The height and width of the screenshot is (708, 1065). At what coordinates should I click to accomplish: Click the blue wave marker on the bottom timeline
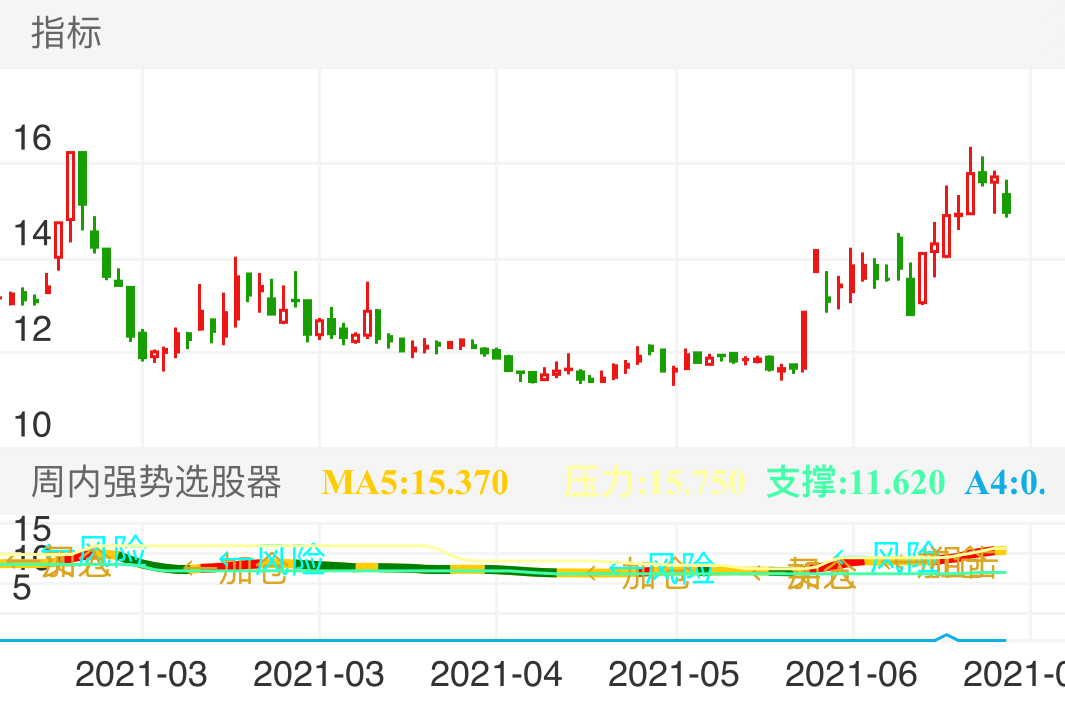pyautogui.click(x=945, y=635)
